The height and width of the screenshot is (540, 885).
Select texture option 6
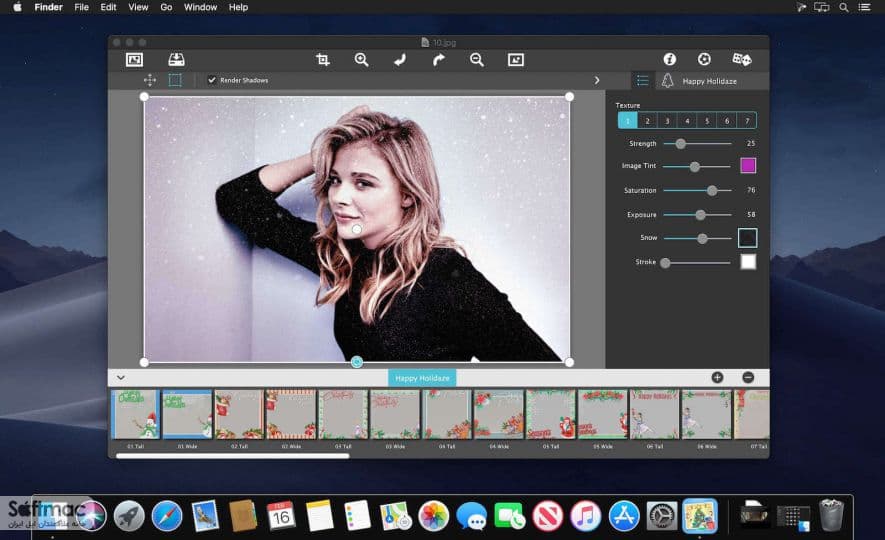pos(727,121)
